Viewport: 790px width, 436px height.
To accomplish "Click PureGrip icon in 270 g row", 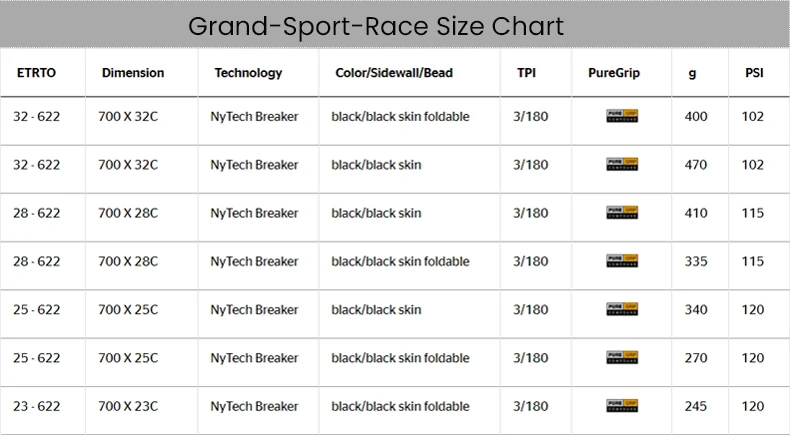I will pyautogui.click(x=622, y=358).
